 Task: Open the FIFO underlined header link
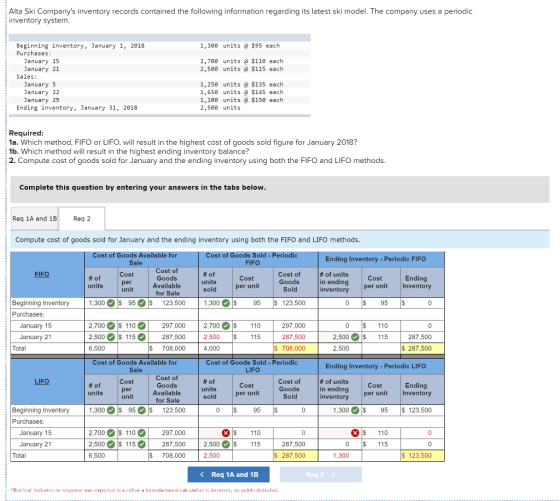tap(42, 274)
